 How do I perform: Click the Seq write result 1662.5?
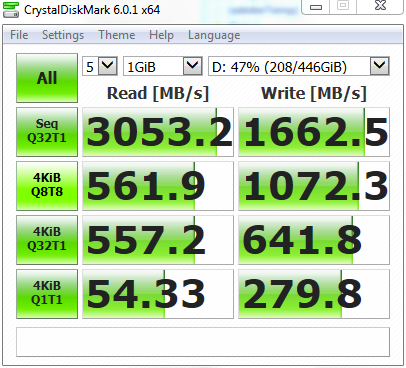(314, 132)
